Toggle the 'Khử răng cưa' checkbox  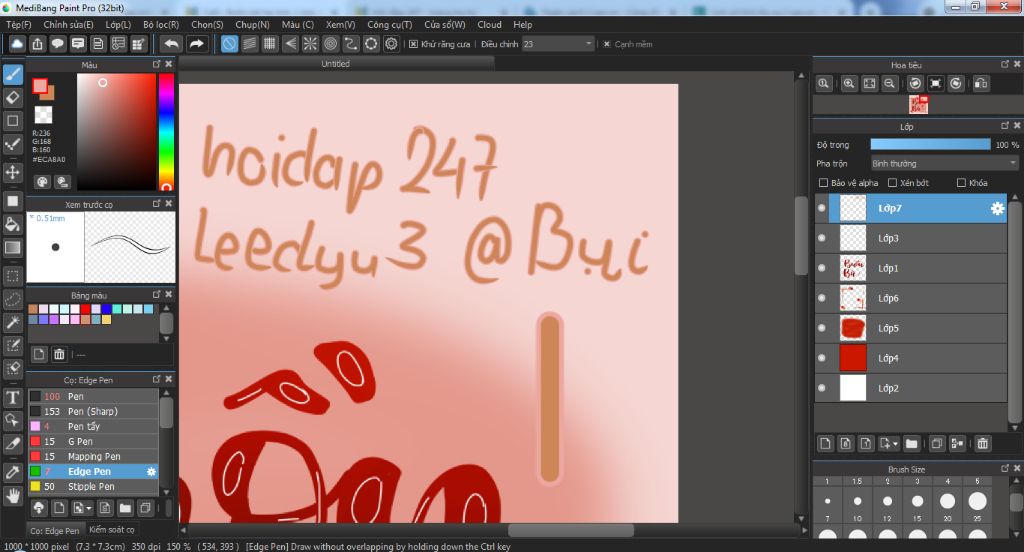coord(413,44)
